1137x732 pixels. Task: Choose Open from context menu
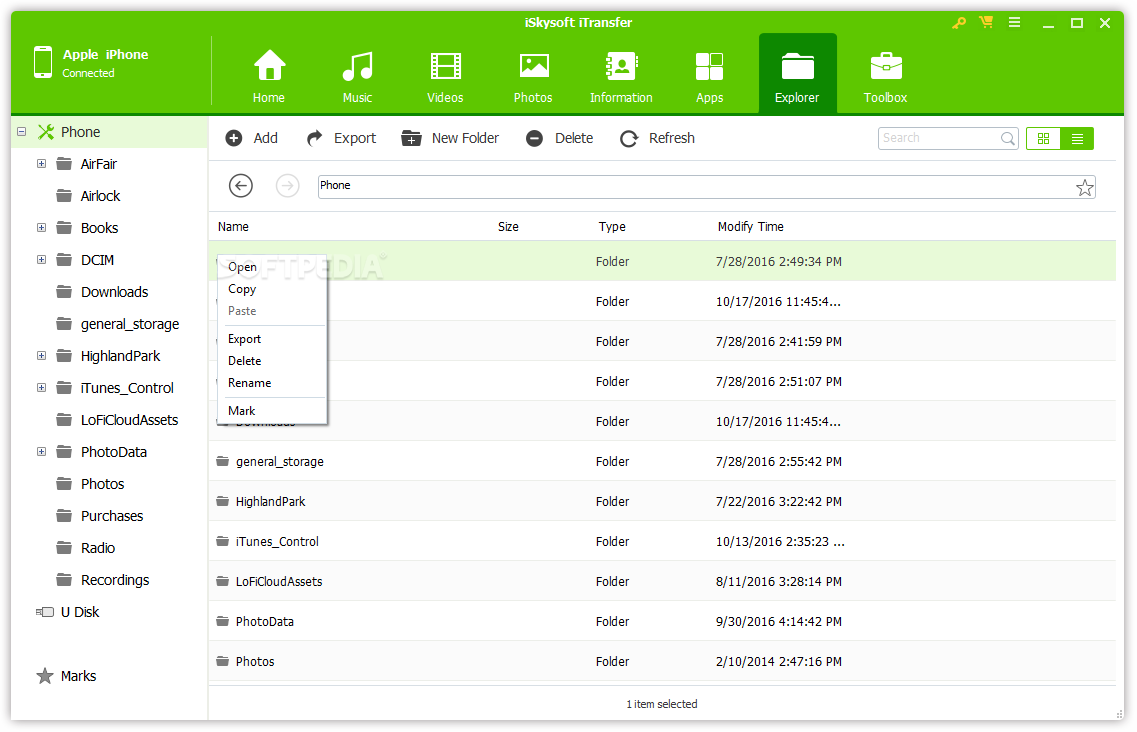pyautogui.click(x=272, y=267)
